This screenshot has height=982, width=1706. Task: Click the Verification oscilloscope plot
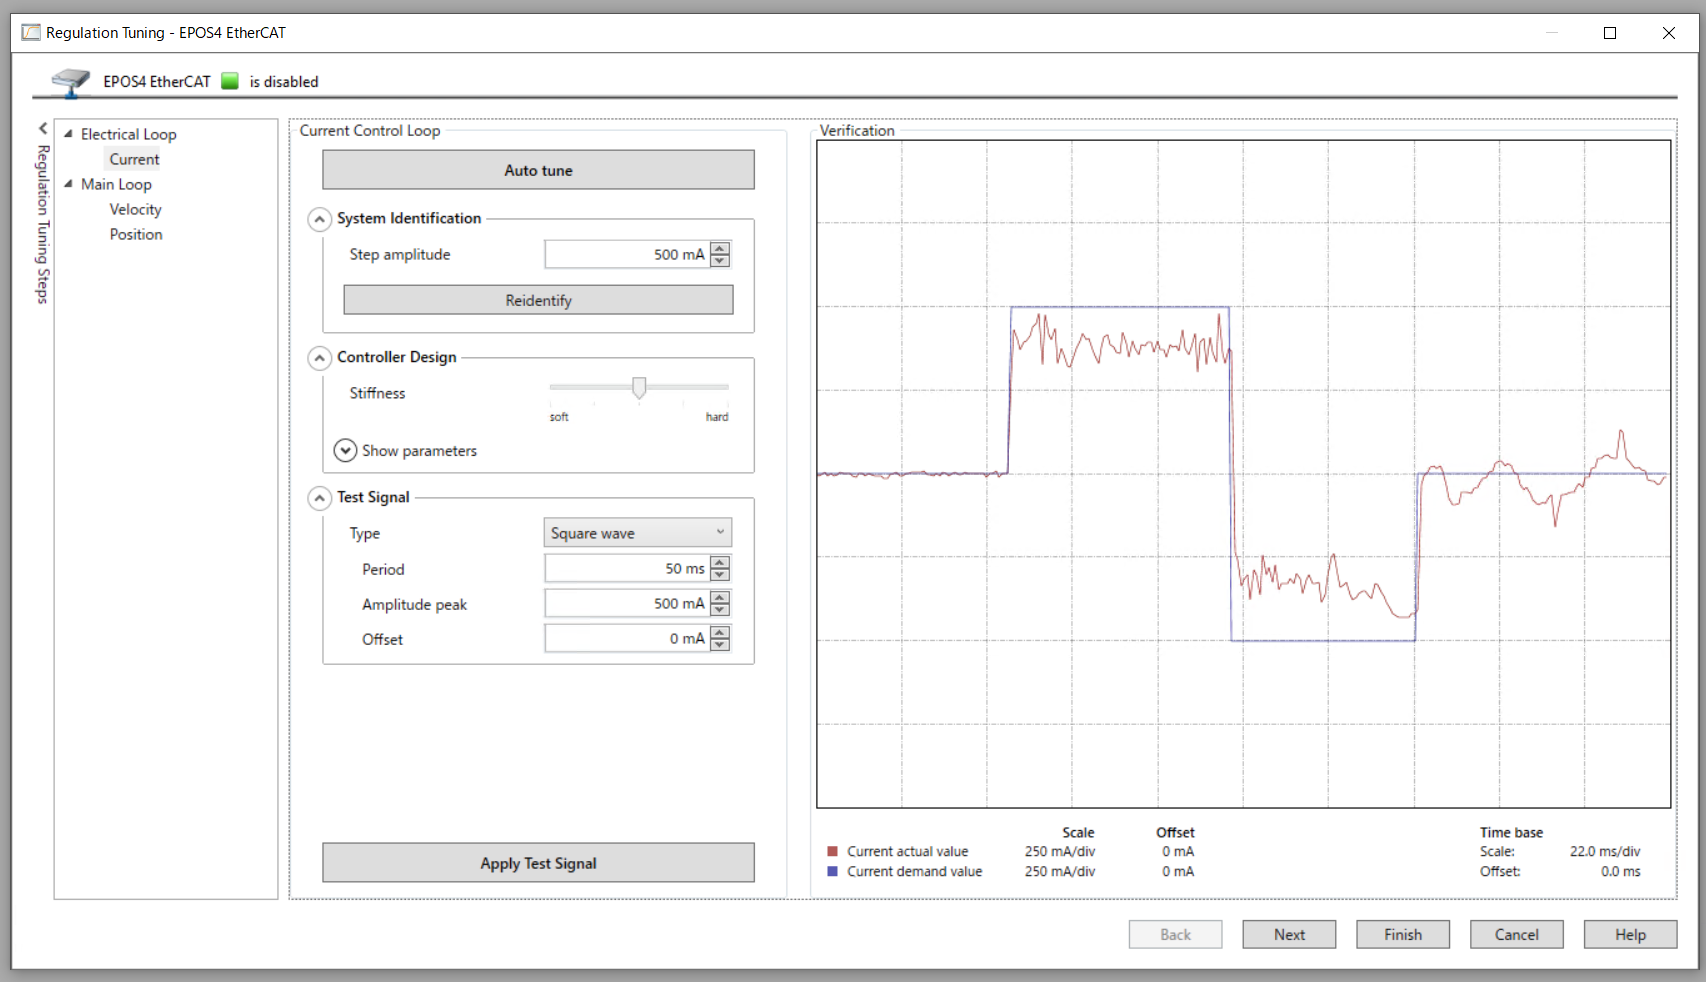click(1243, 474)
